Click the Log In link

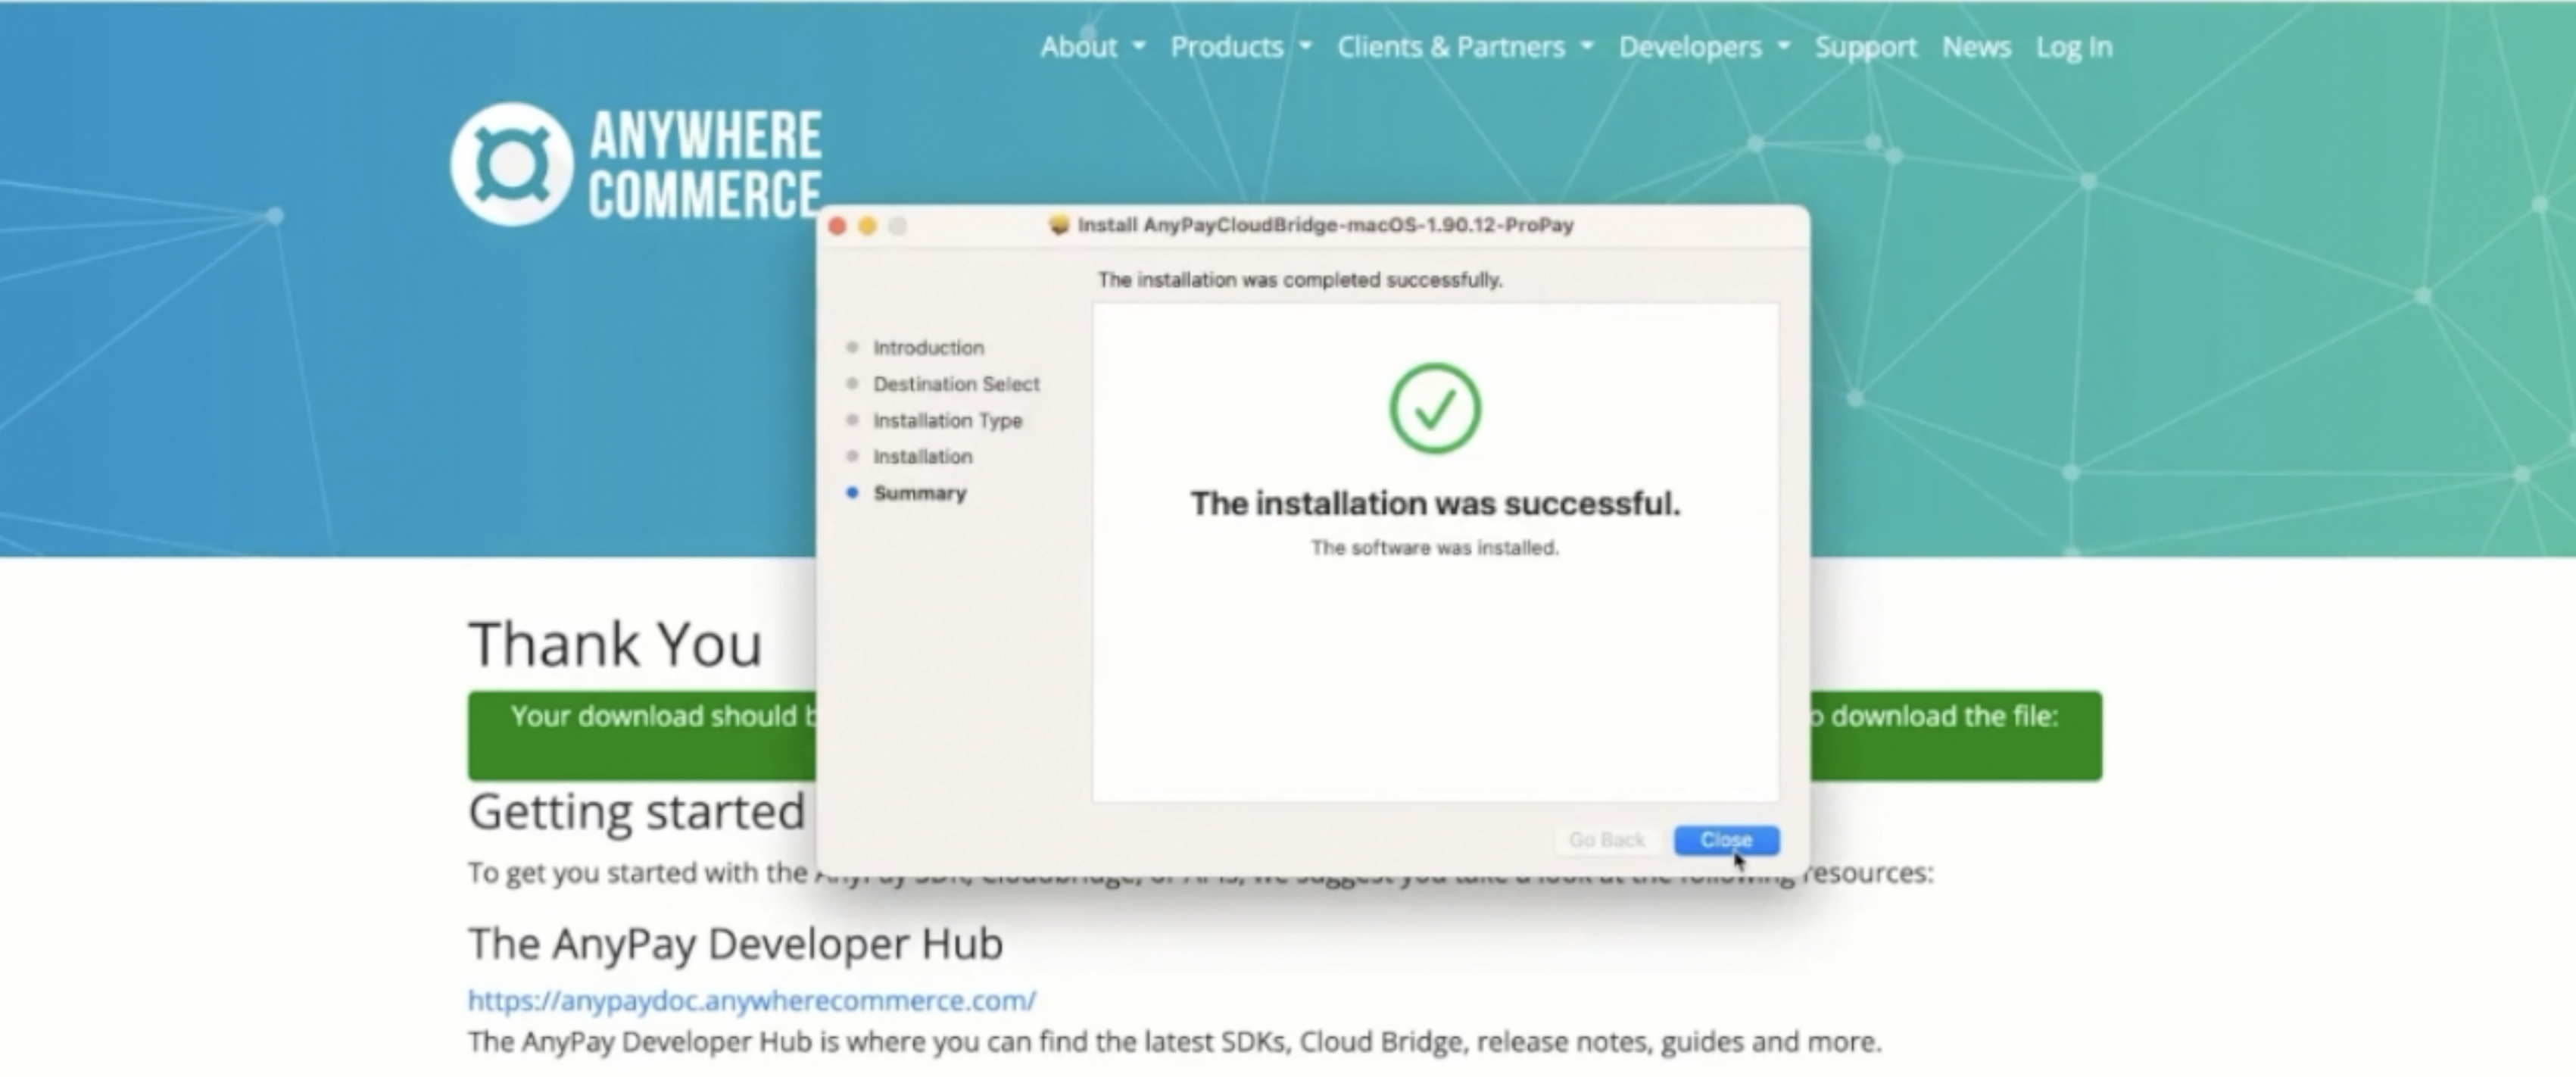pyautogui.click(x=2074, y=47)
